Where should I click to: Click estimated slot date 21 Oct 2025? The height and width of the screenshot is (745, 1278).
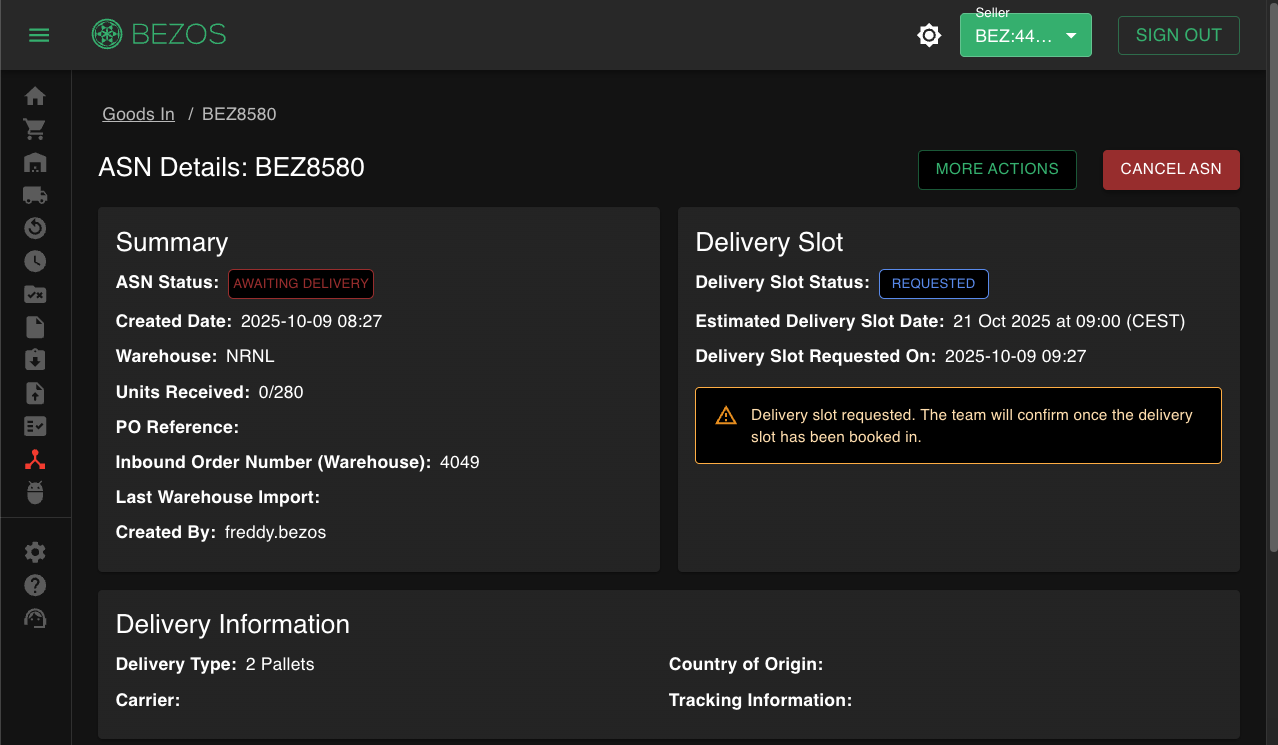[1069, 321]
